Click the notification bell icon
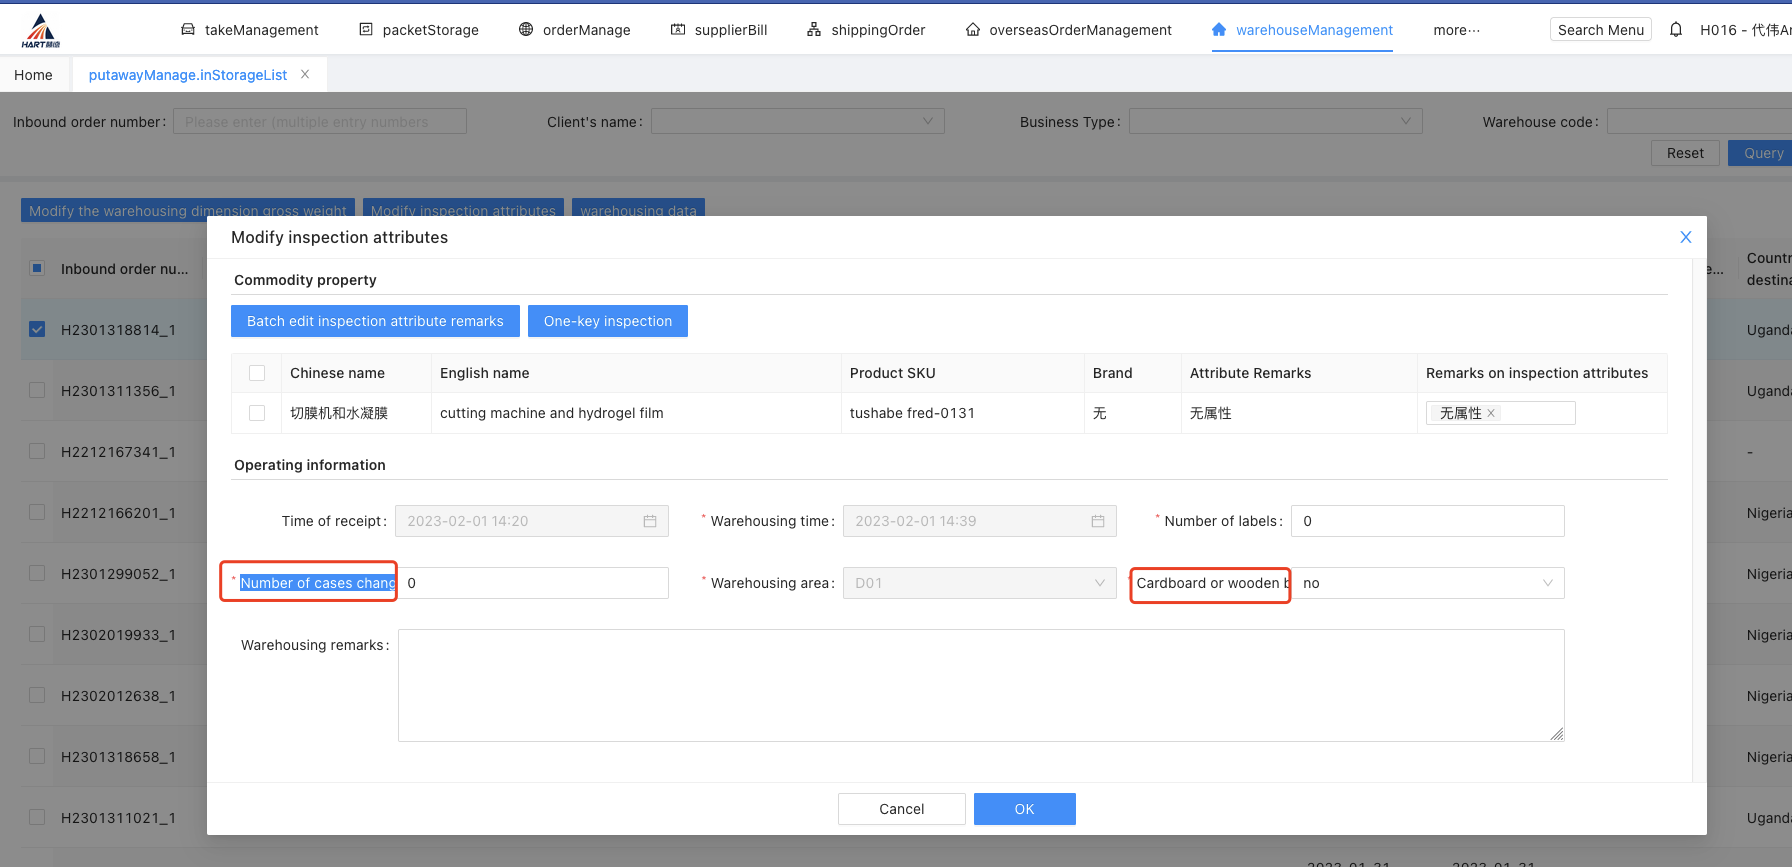The width and height of the screenshot is (1792, 867). click(1676, 30)
